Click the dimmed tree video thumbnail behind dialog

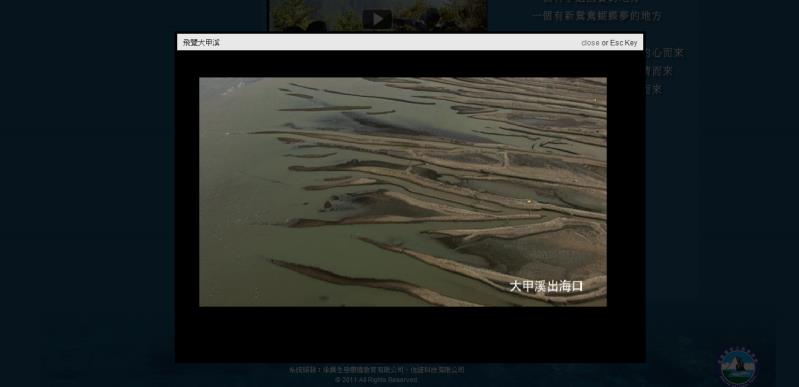378,16
